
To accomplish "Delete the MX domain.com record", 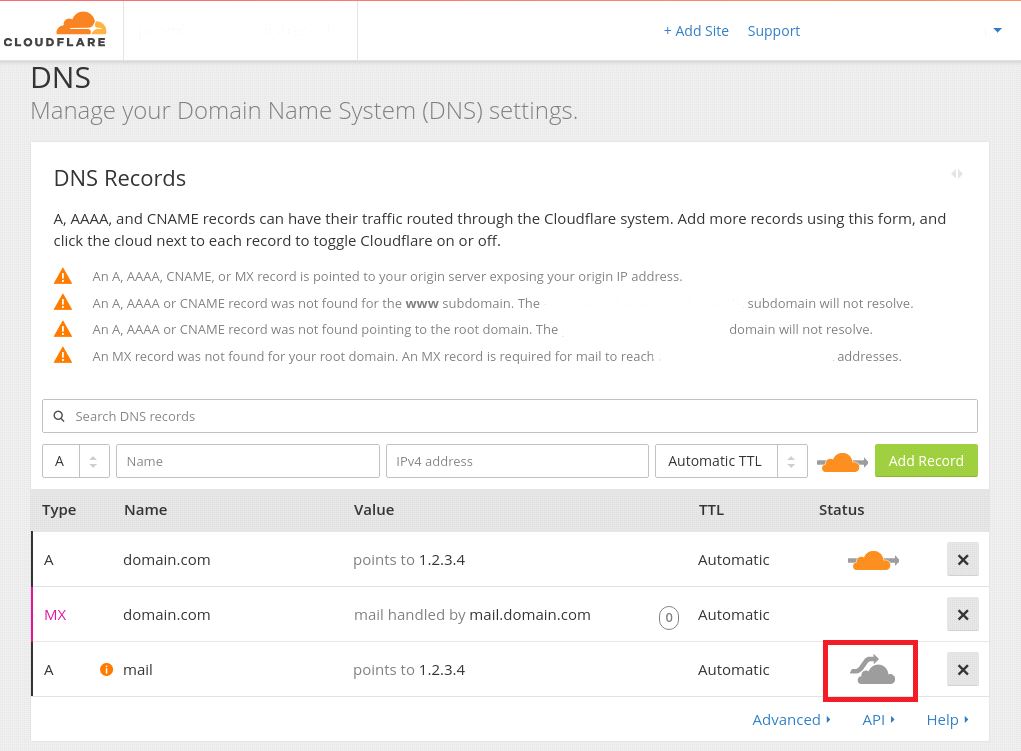I will coord(963,614).
